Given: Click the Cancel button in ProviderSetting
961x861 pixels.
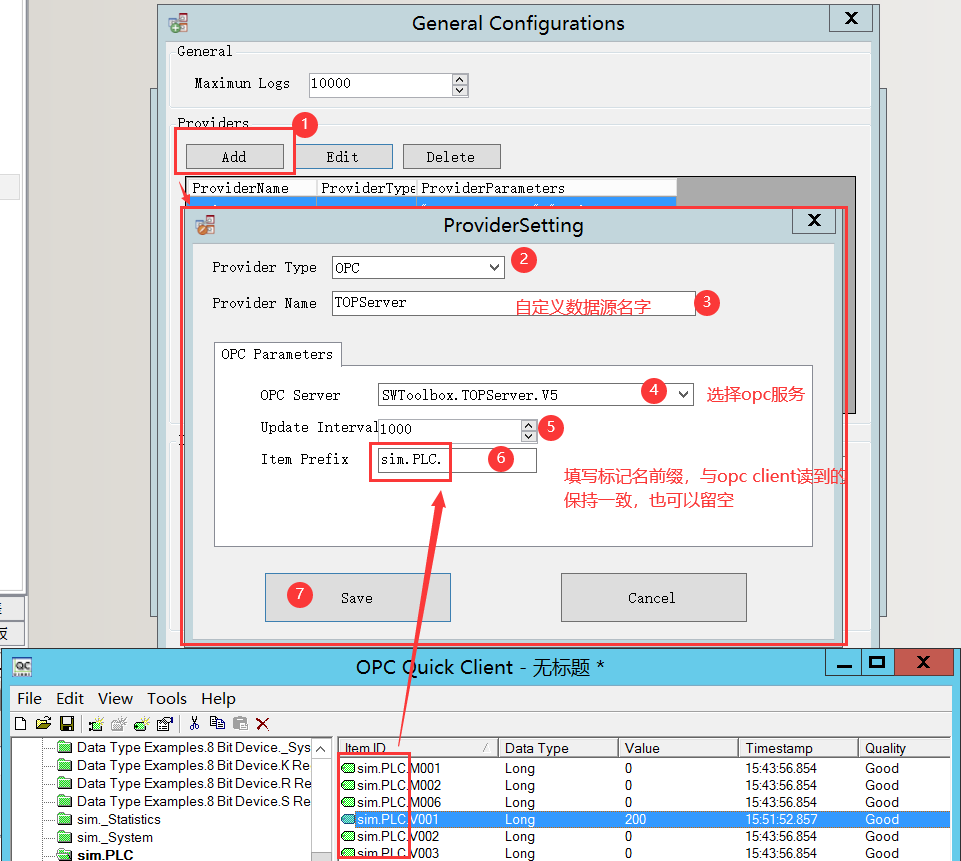Looking at the screenshot, I should tap(652, 598).
